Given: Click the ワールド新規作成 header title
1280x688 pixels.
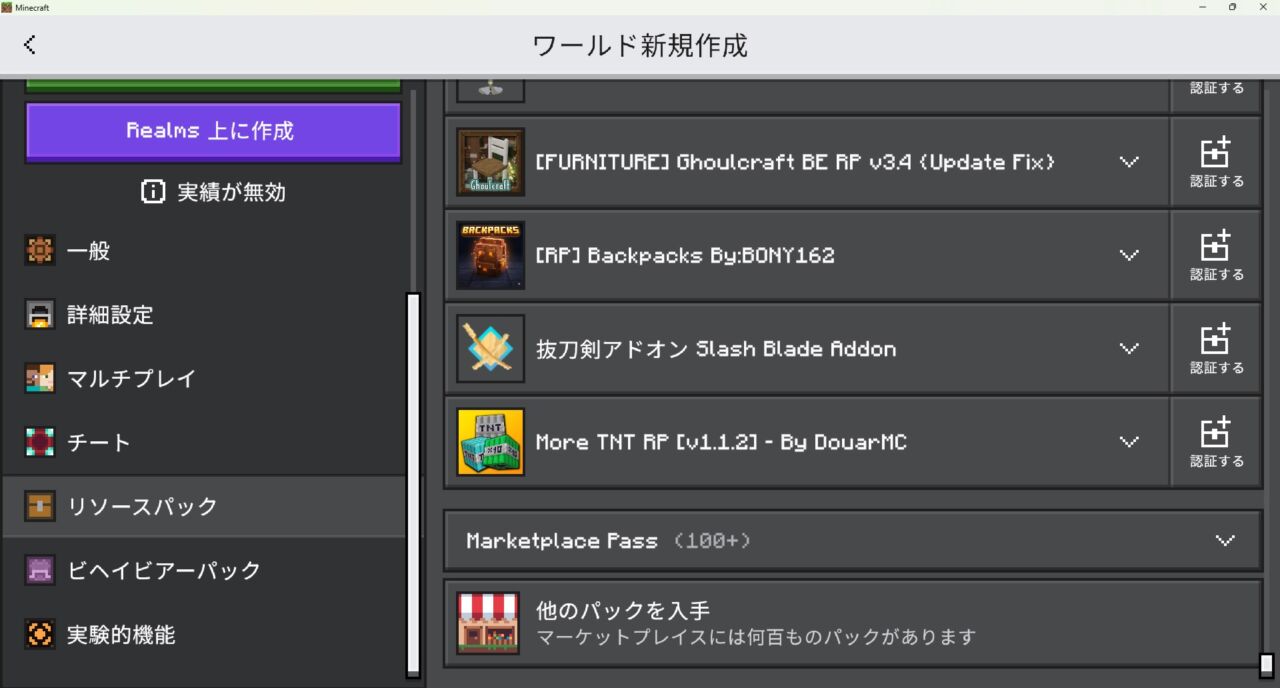Looking at the screenshot, I should click(640, 45).
